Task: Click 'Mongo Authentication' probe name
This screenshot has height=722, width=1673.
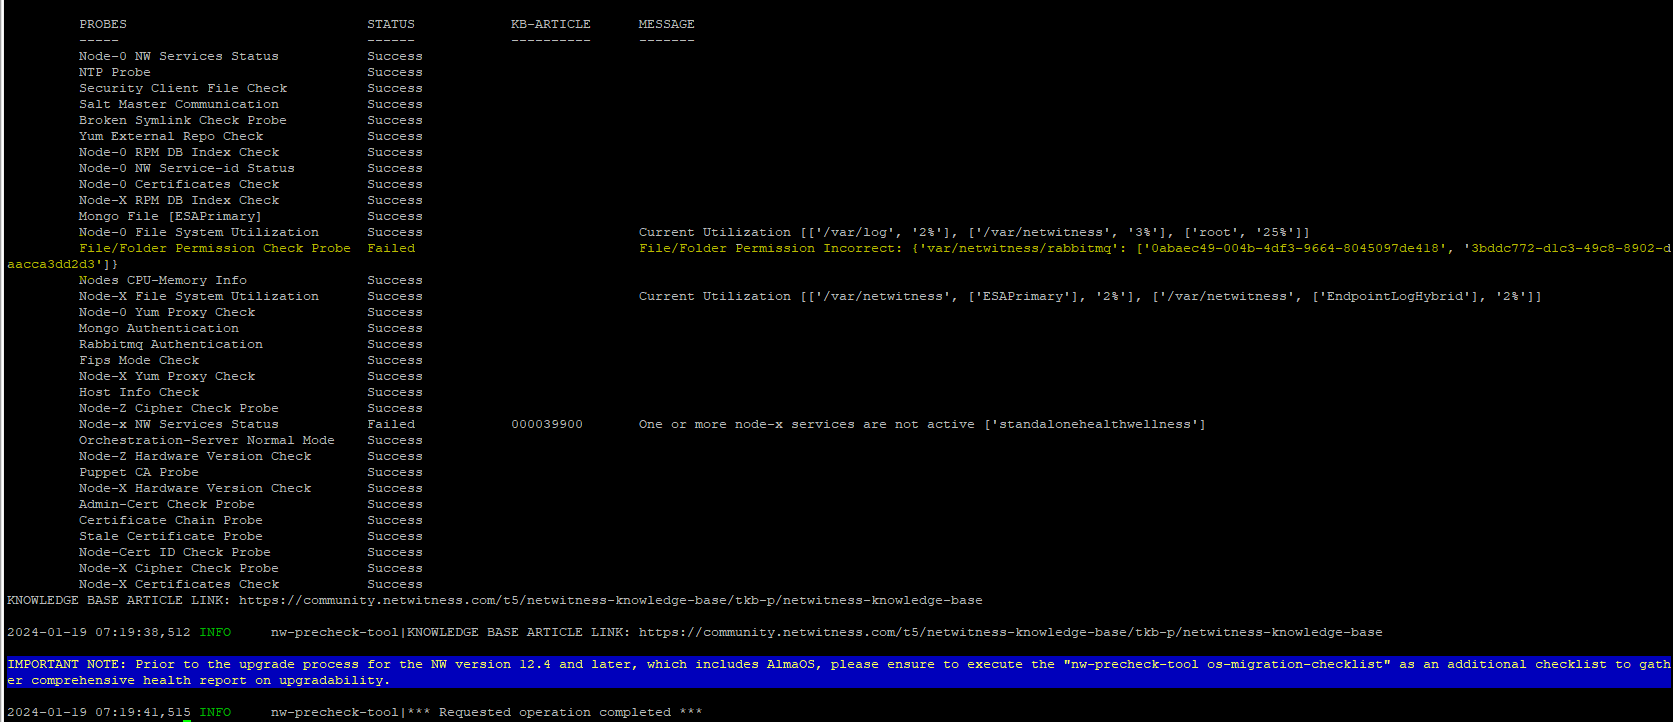Action: pyautogui.click(x=159, y=328)
